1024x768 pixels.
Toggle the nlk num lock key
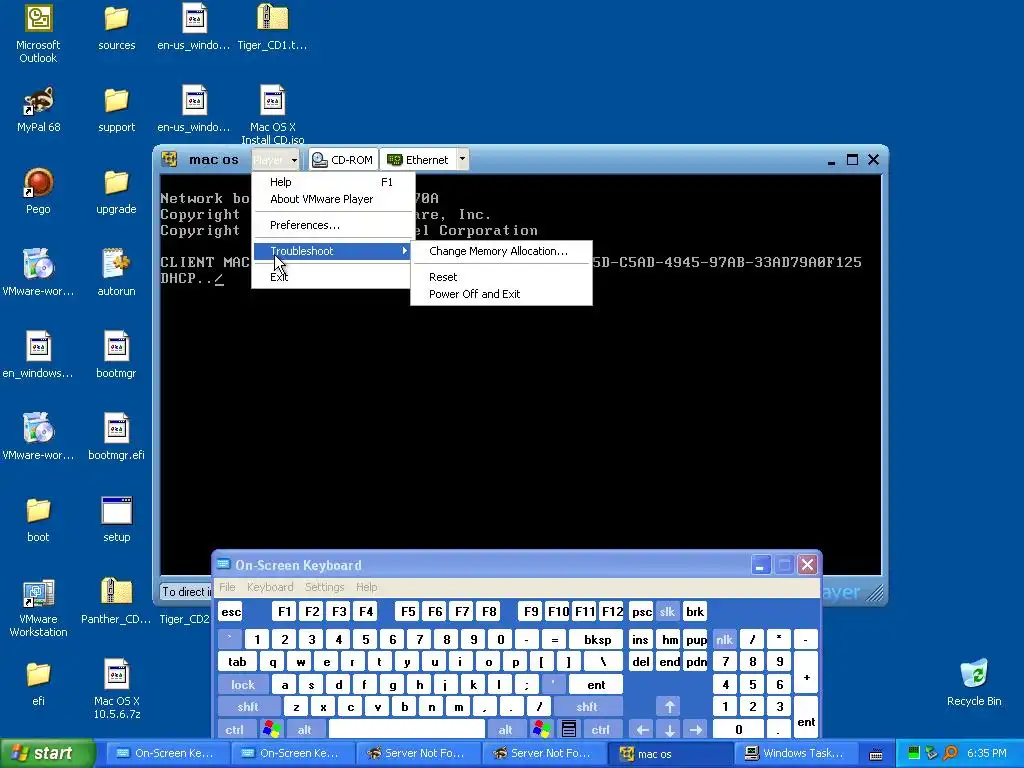click(724, 639)
